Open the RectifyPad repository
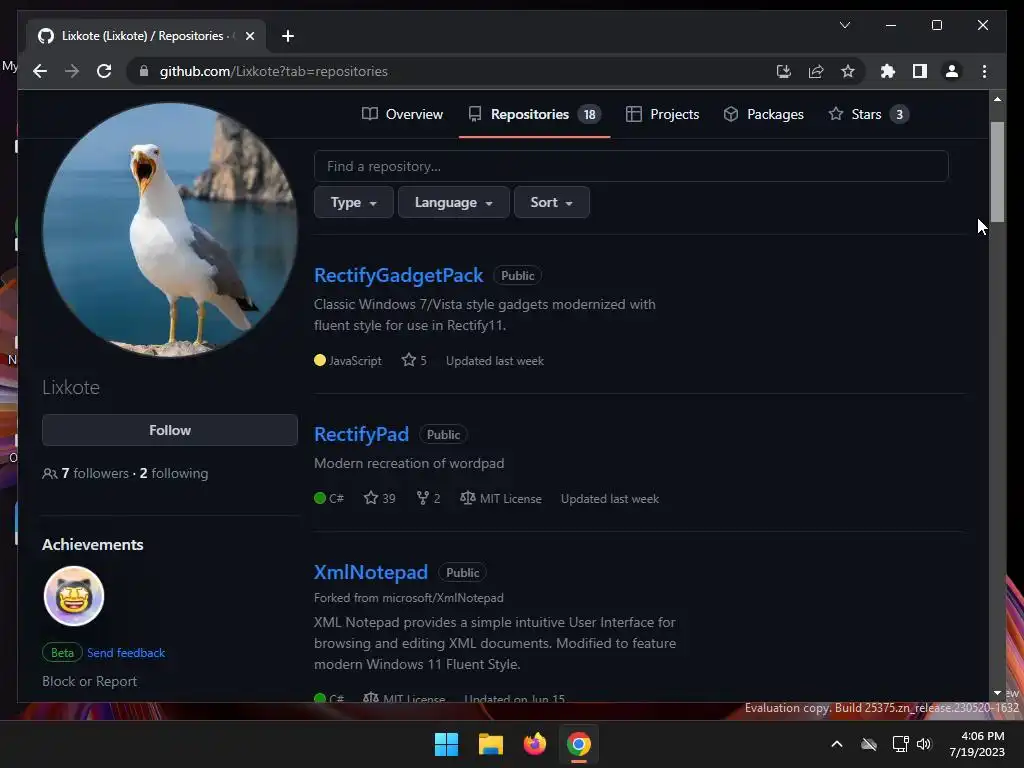Image resolution: width=1024 pixels, height=768 pixels. (x=361, y=434)
